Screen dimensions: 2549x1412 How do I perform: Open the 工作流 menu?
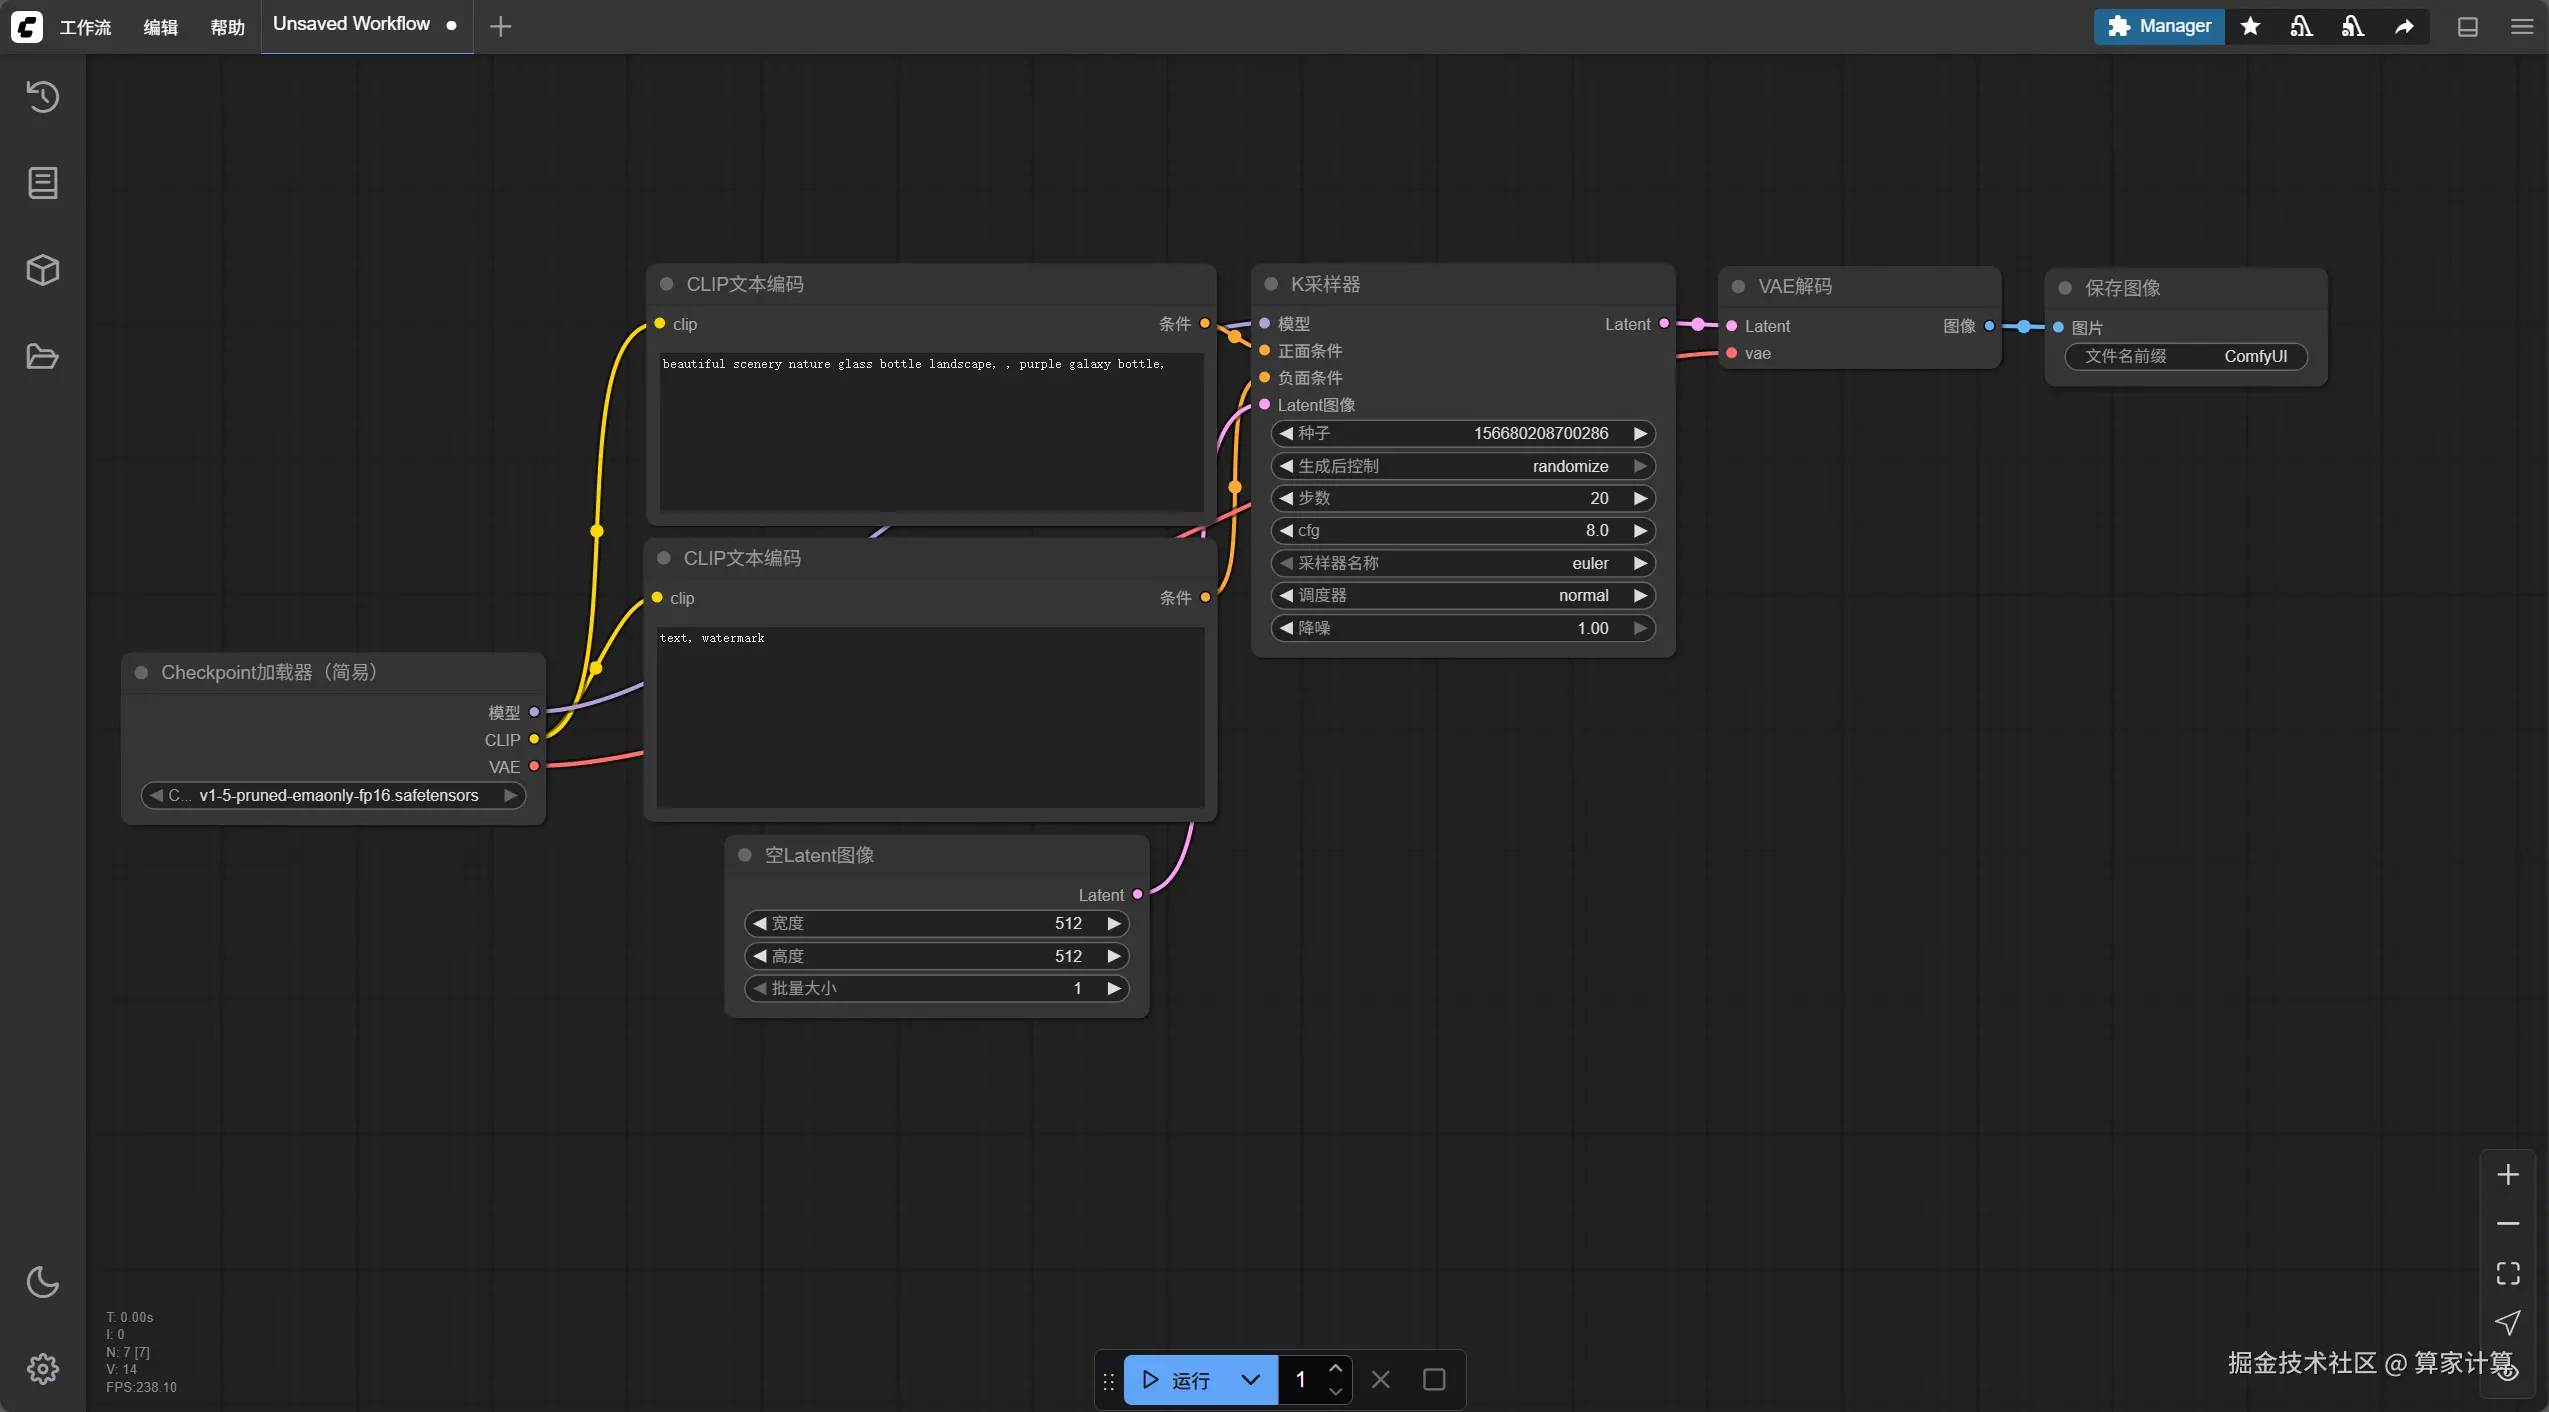85,27
